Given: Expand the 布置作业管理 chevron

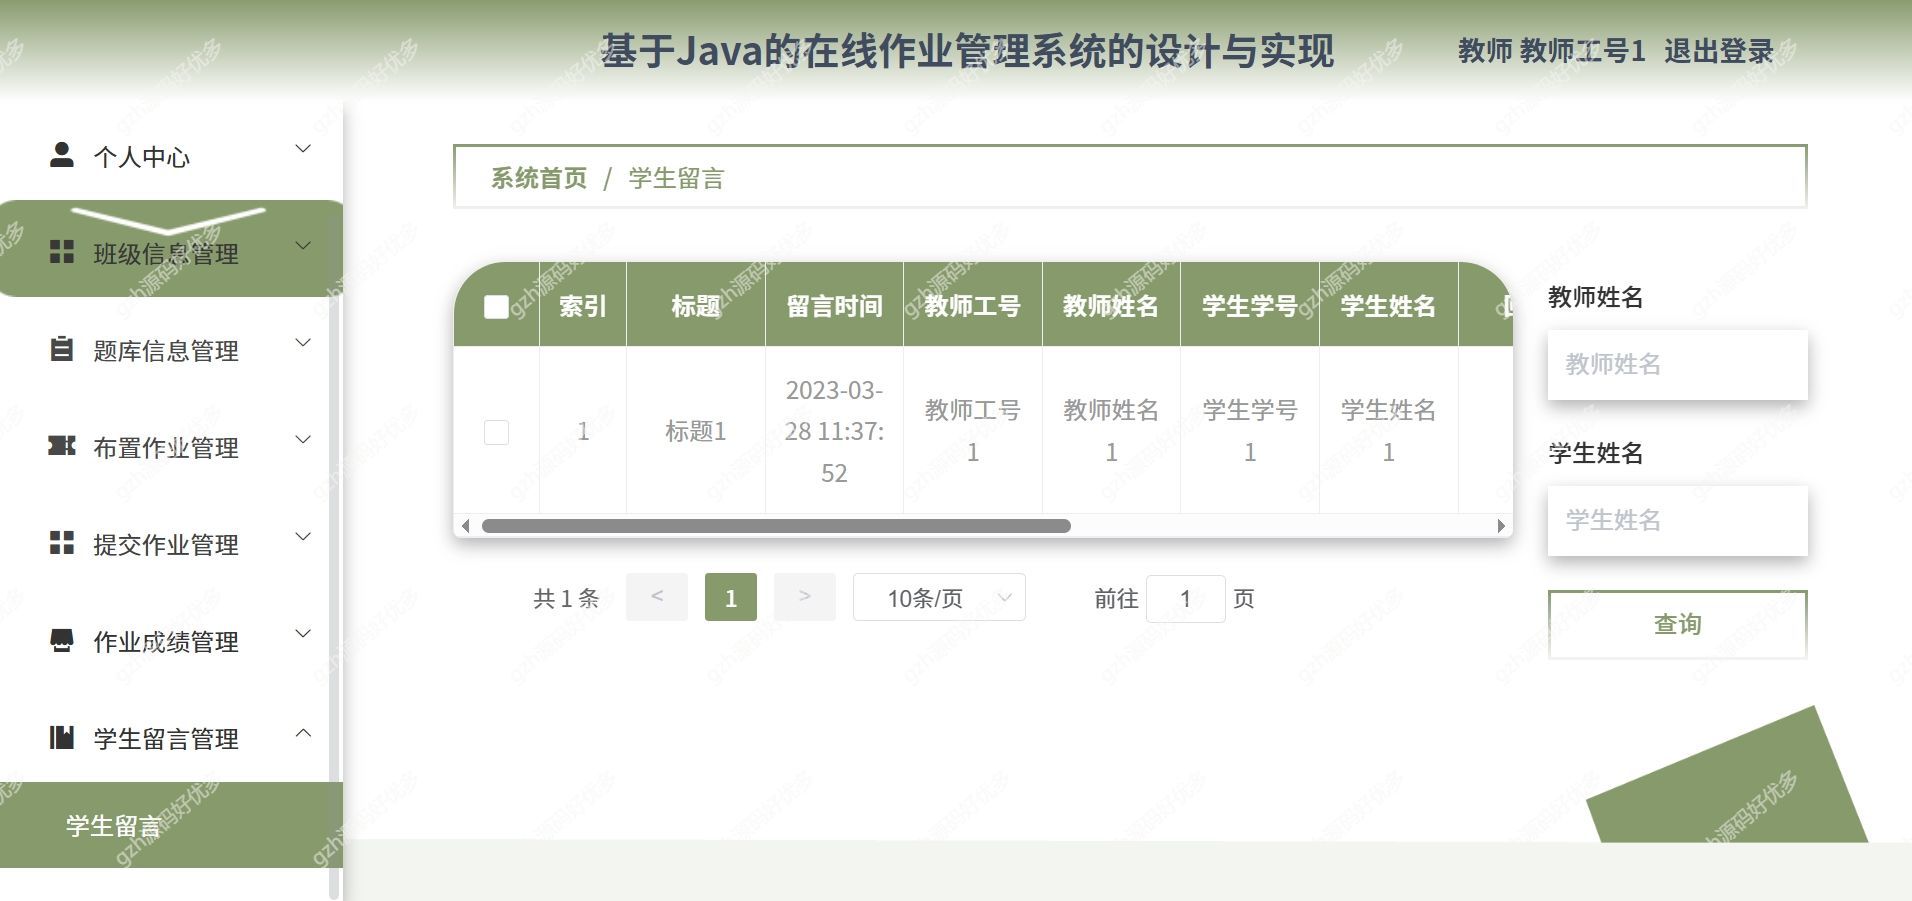Looking at the screenshot, I should tap(303, 441).
